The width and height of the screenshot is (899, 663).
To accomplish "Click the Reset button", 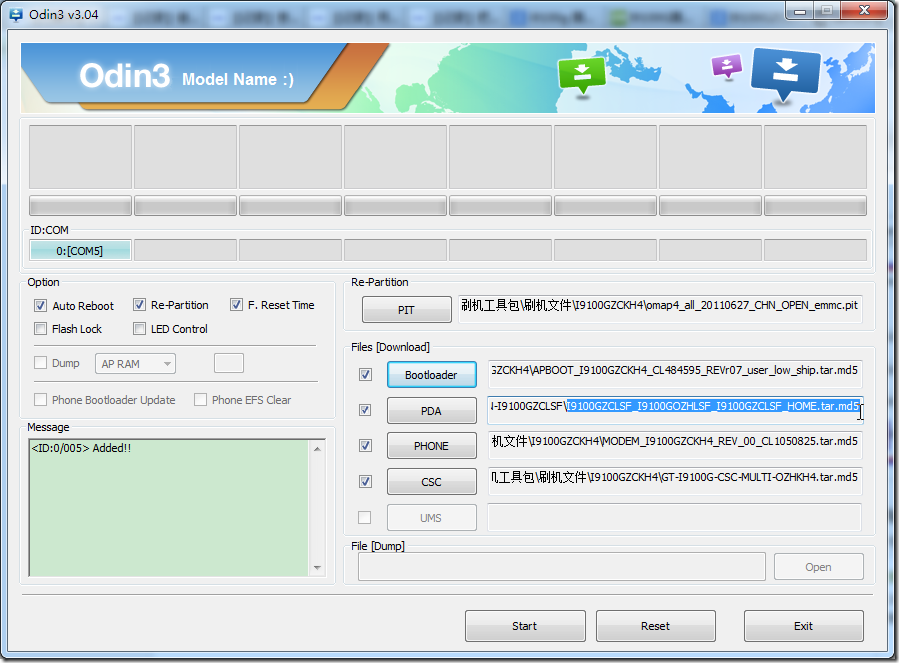I will 656,626.
